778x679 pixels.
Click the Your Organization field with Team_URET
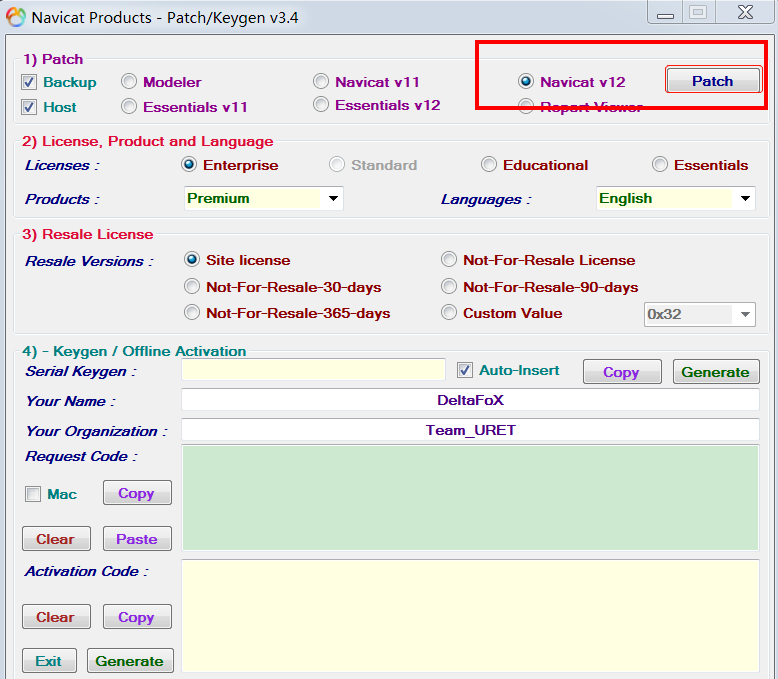470,430
